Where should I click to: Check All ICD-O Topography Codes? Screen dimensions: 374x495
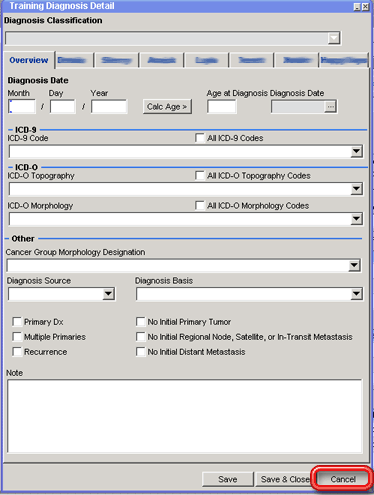point(200,175)
